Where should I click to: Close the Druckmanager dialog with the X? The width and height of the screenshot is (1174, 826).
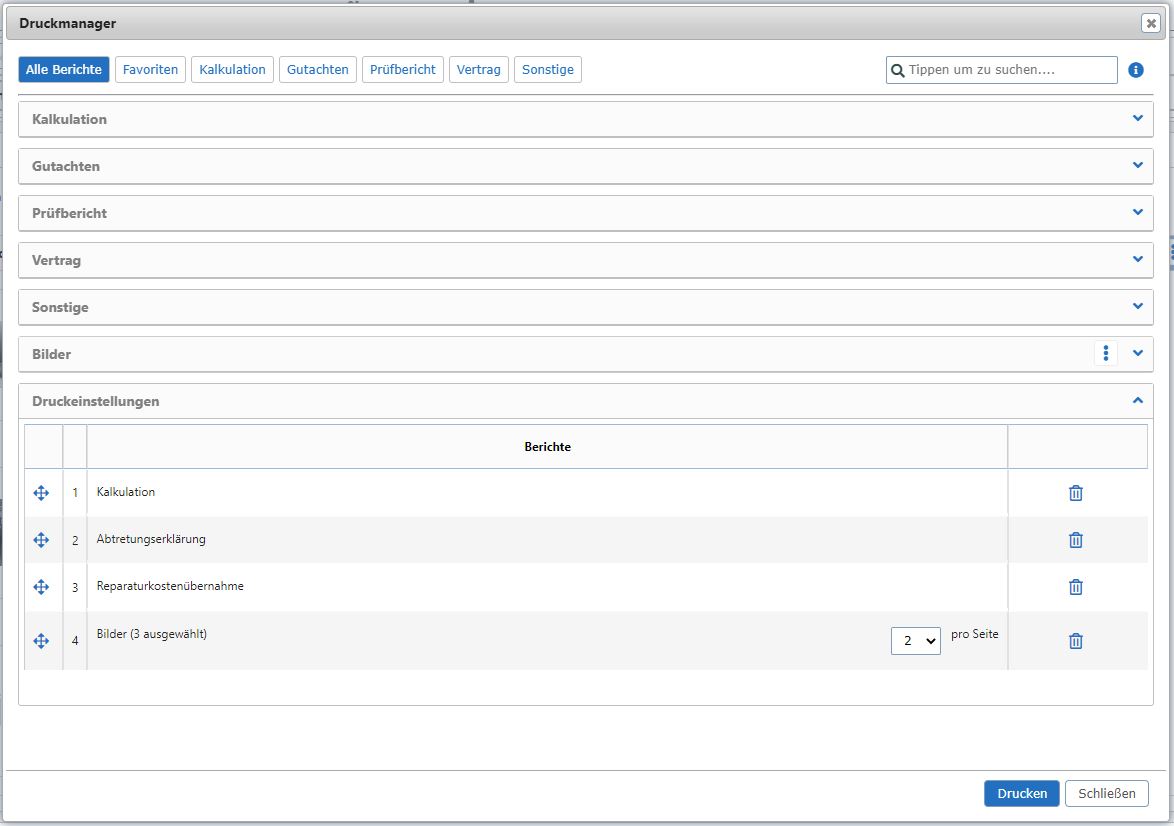[1151, 23]
